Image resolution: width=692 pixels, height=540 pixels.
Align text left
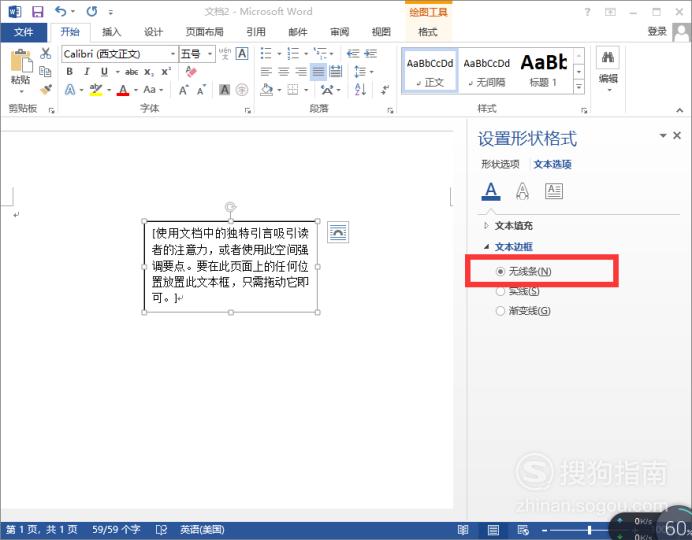(x=266, y=71)
